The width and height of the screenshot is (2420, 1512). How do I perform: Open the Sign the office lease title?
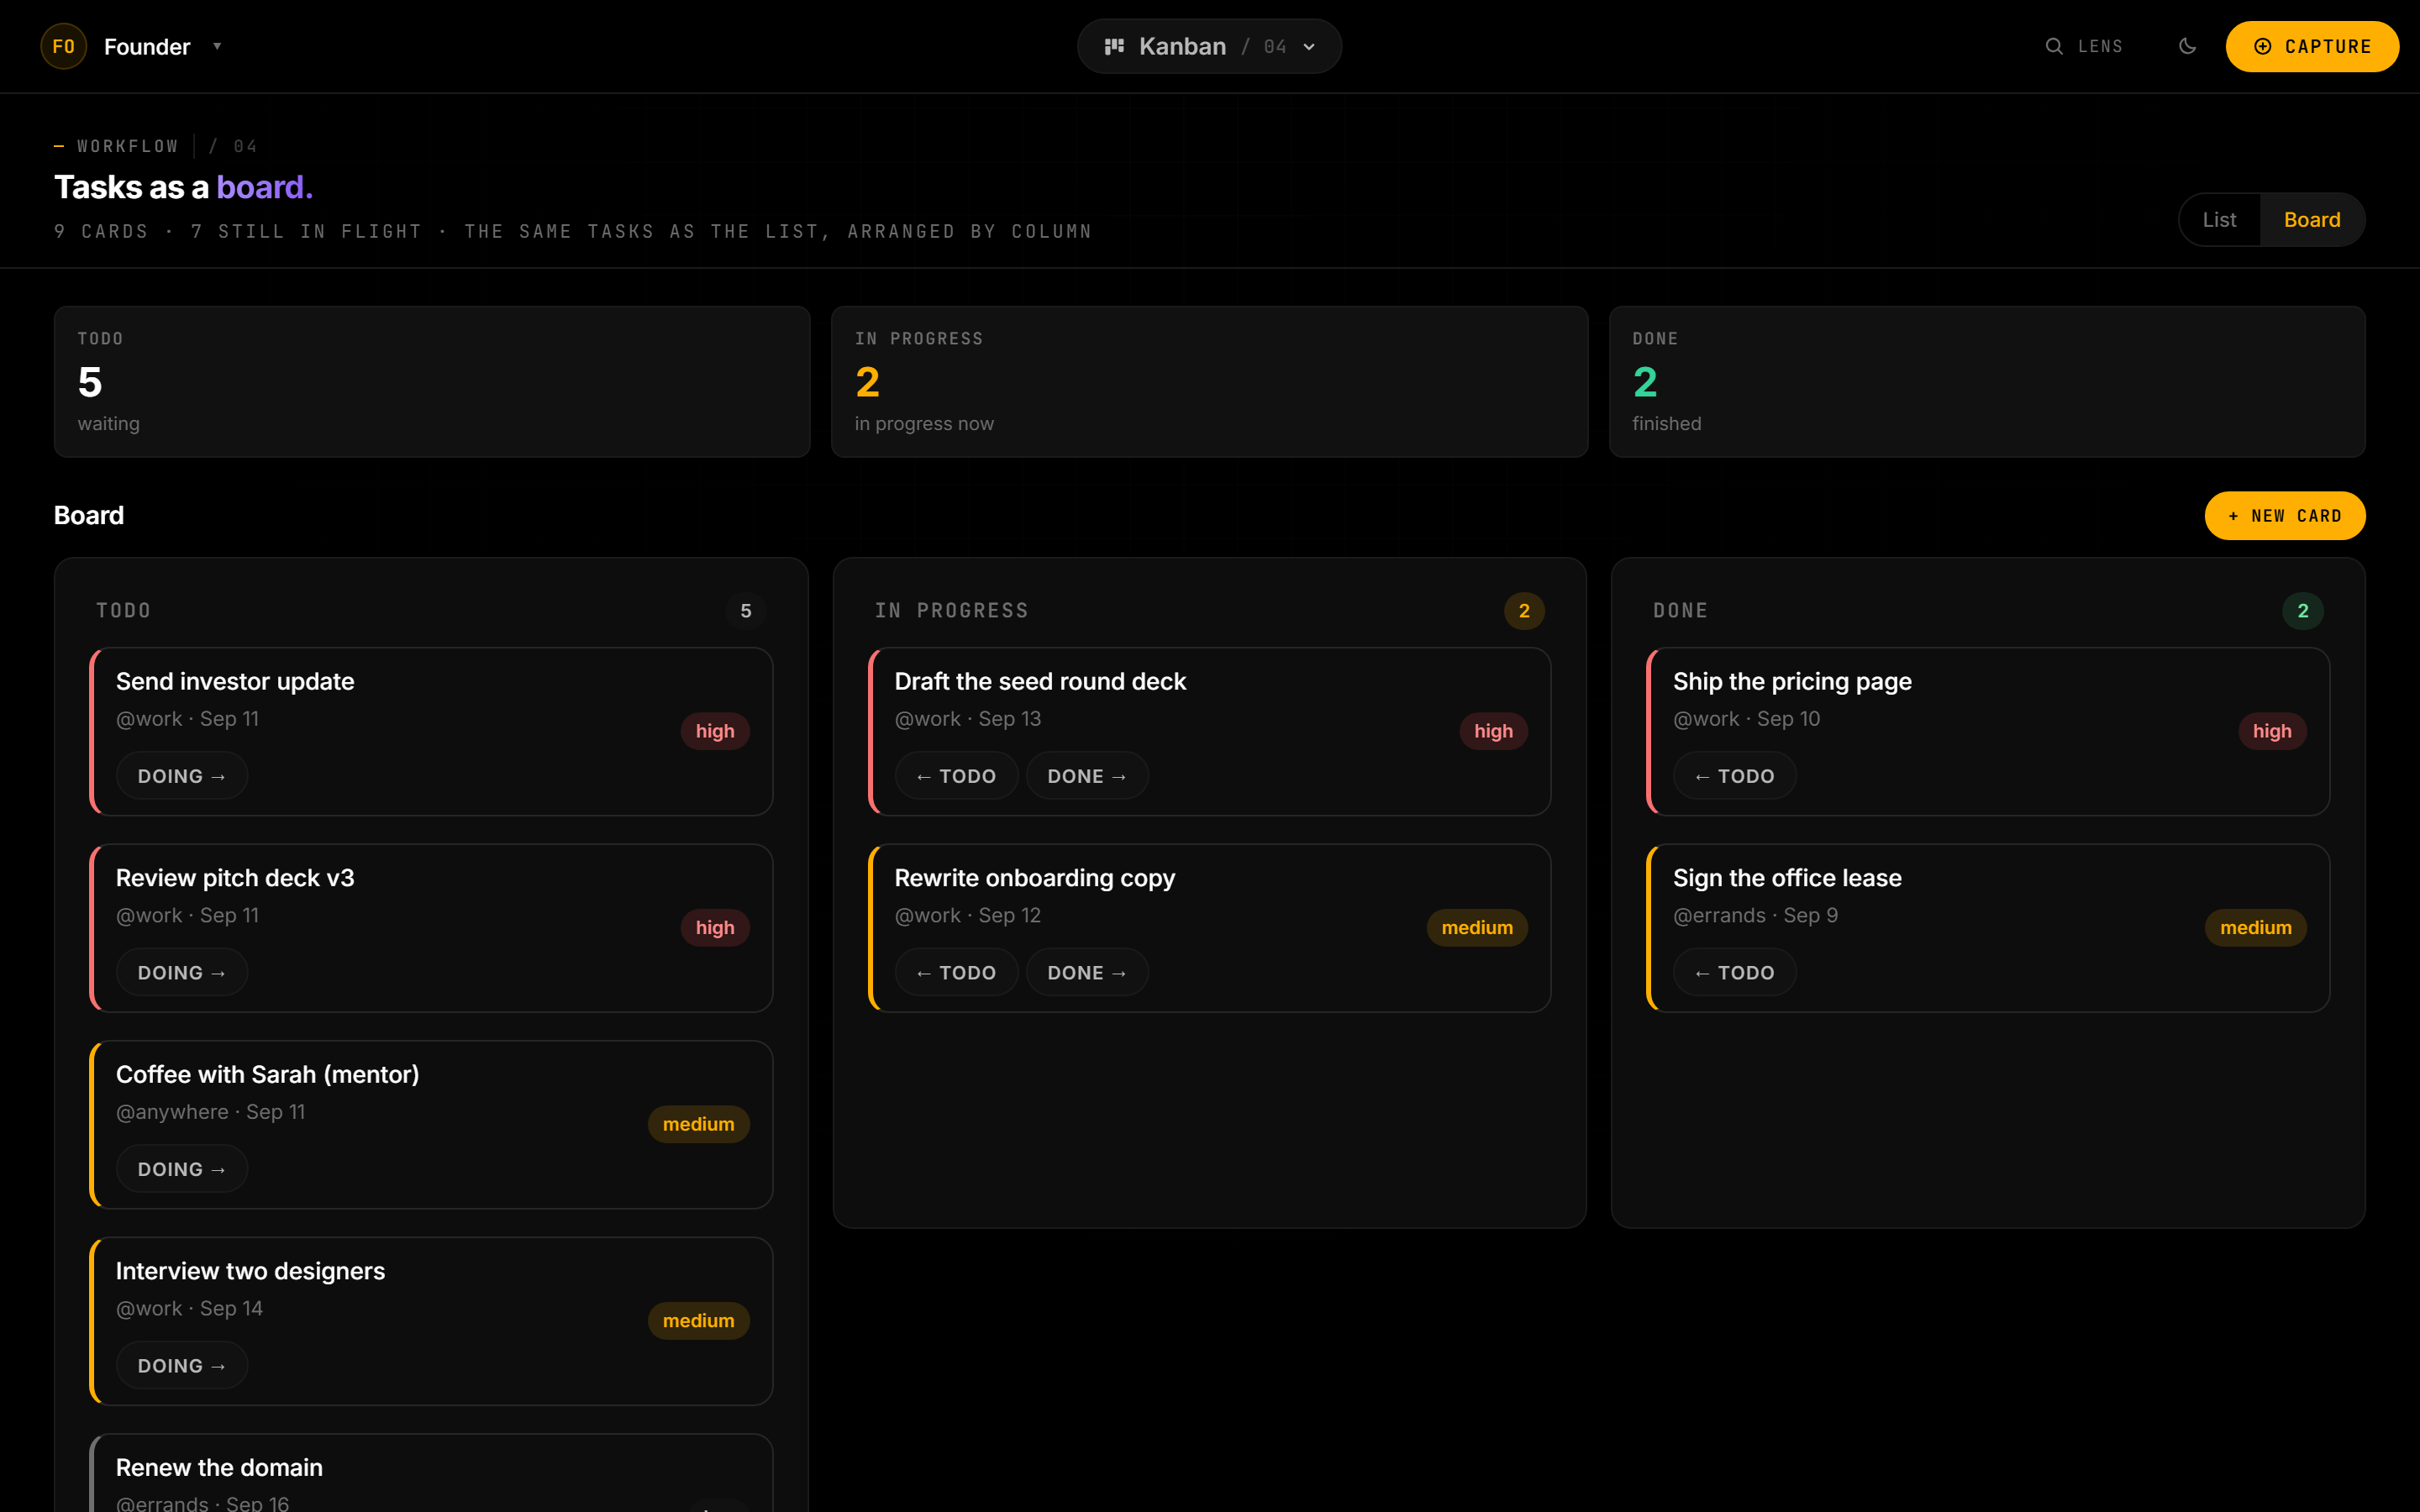(1787, 877)
